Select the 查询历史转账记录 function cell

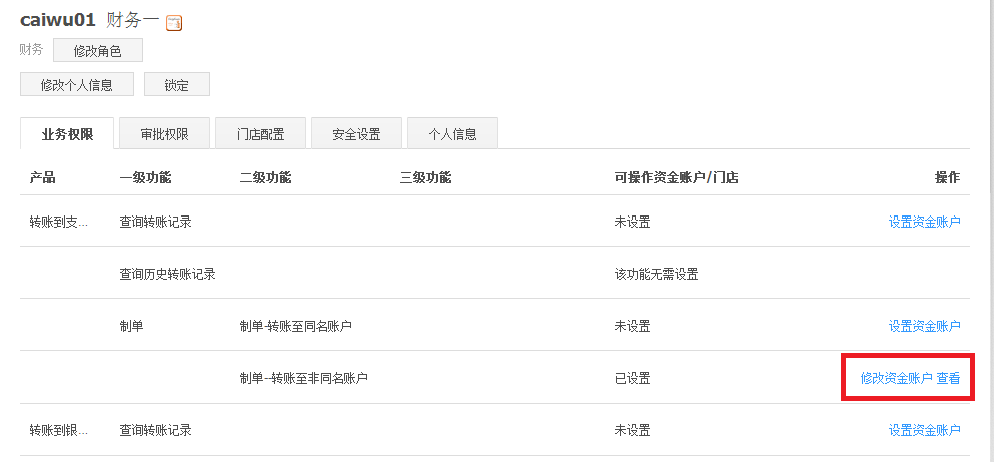point(167,274)
